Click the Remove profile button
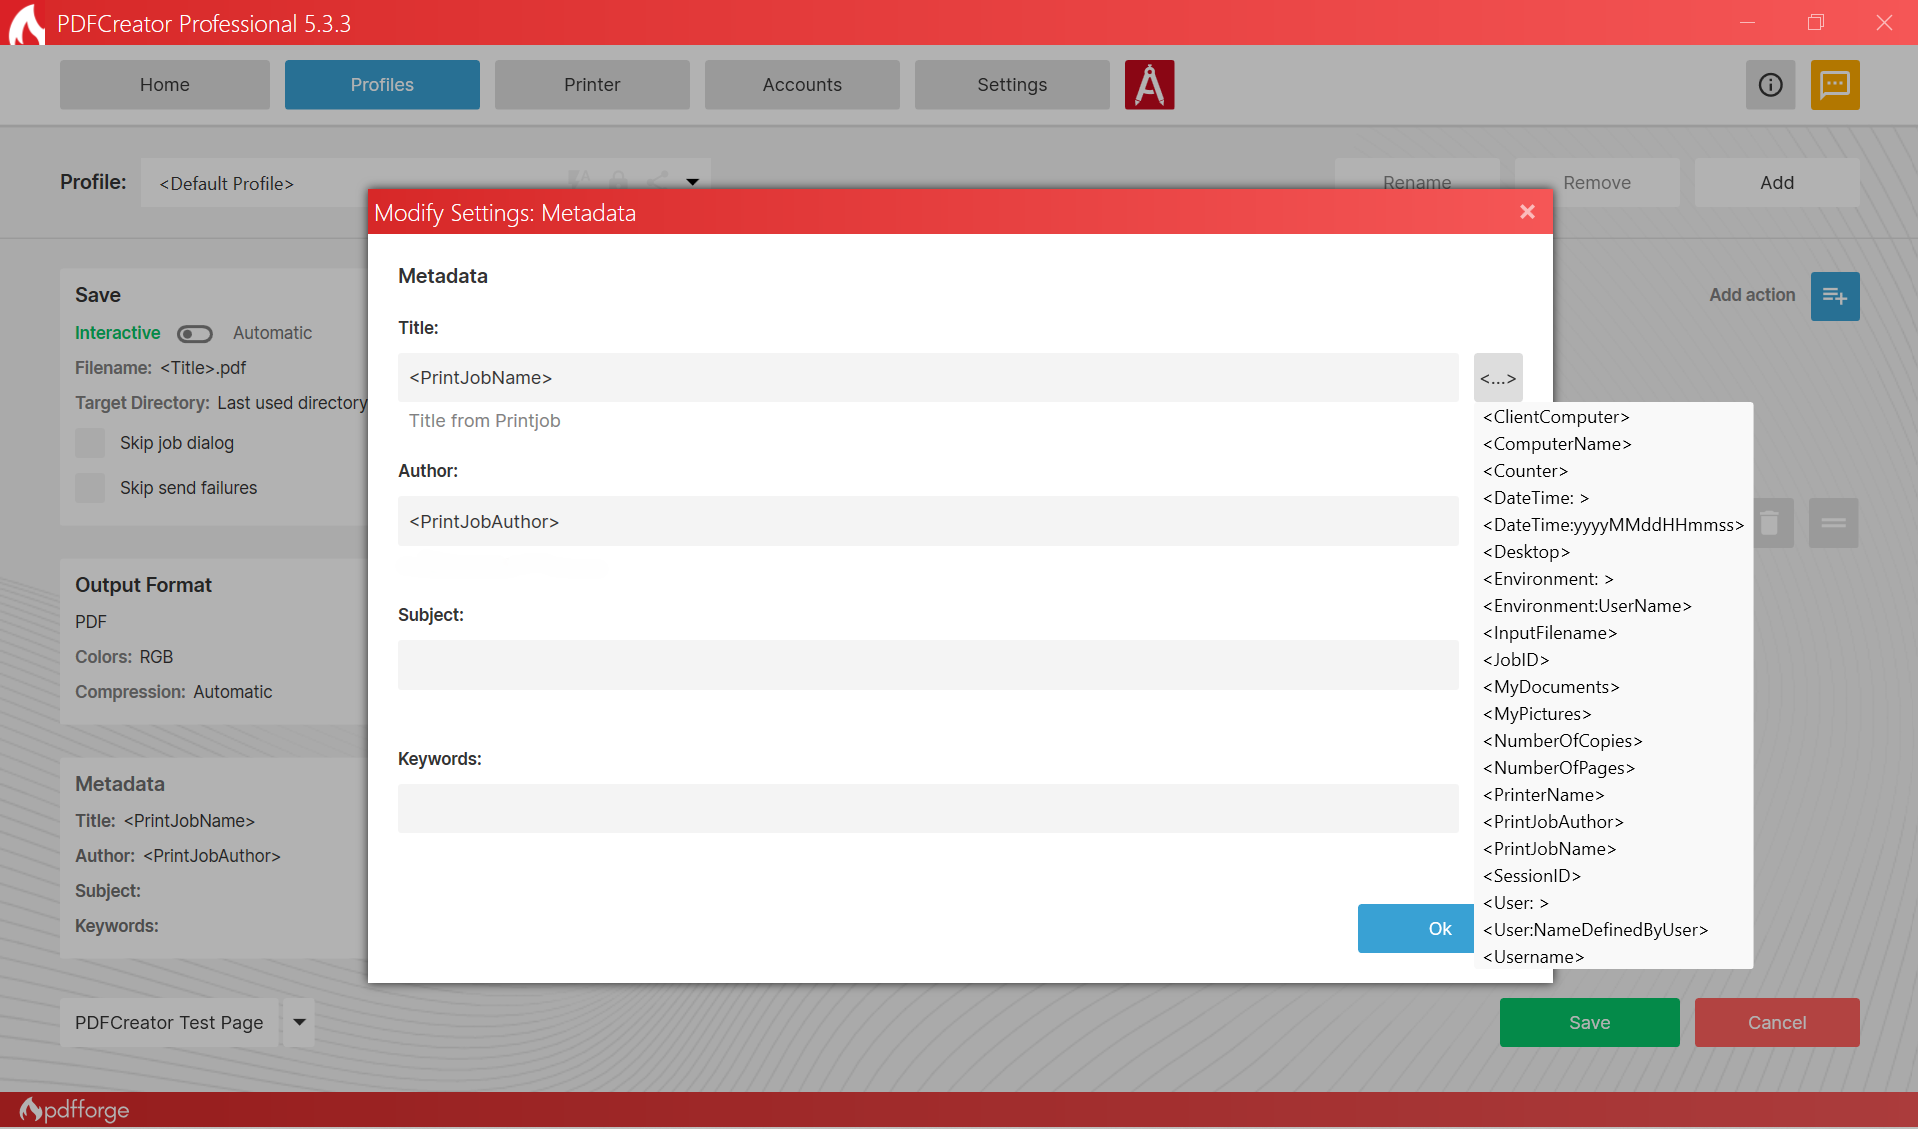Viewport: 1918px width, 1129px height. (1597, 183)
